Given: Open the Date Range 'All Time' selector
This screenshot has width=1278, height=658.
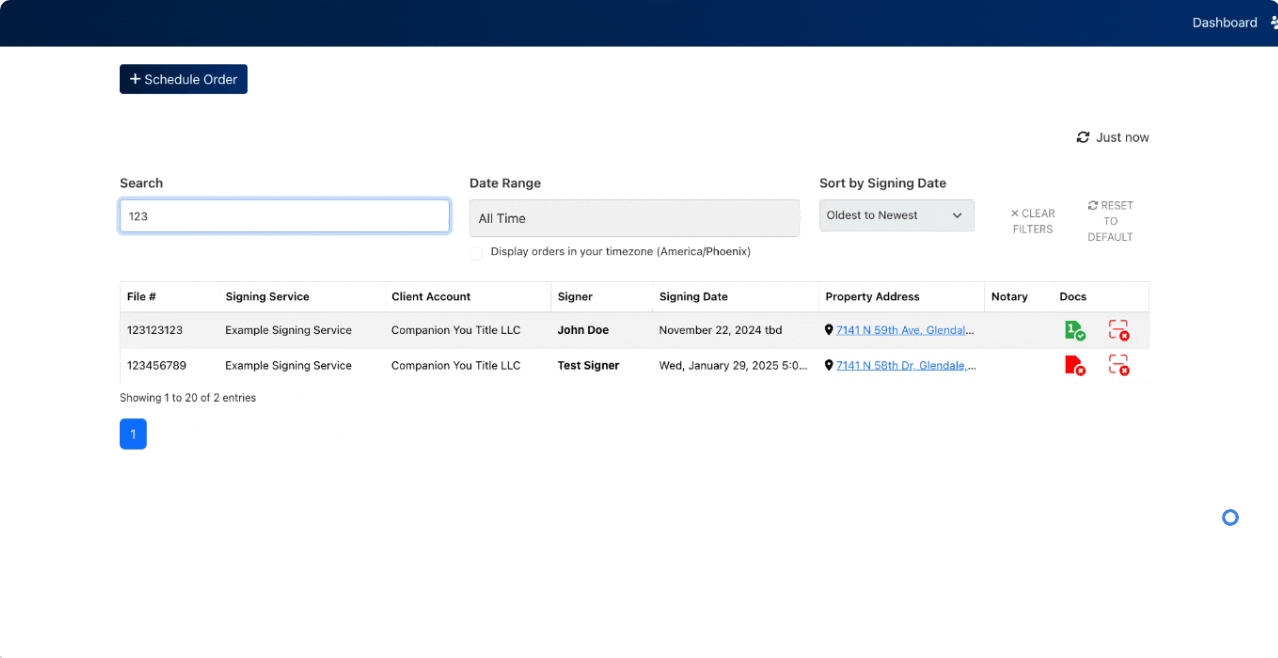Looking at the screenshot, I should [634, 218].
